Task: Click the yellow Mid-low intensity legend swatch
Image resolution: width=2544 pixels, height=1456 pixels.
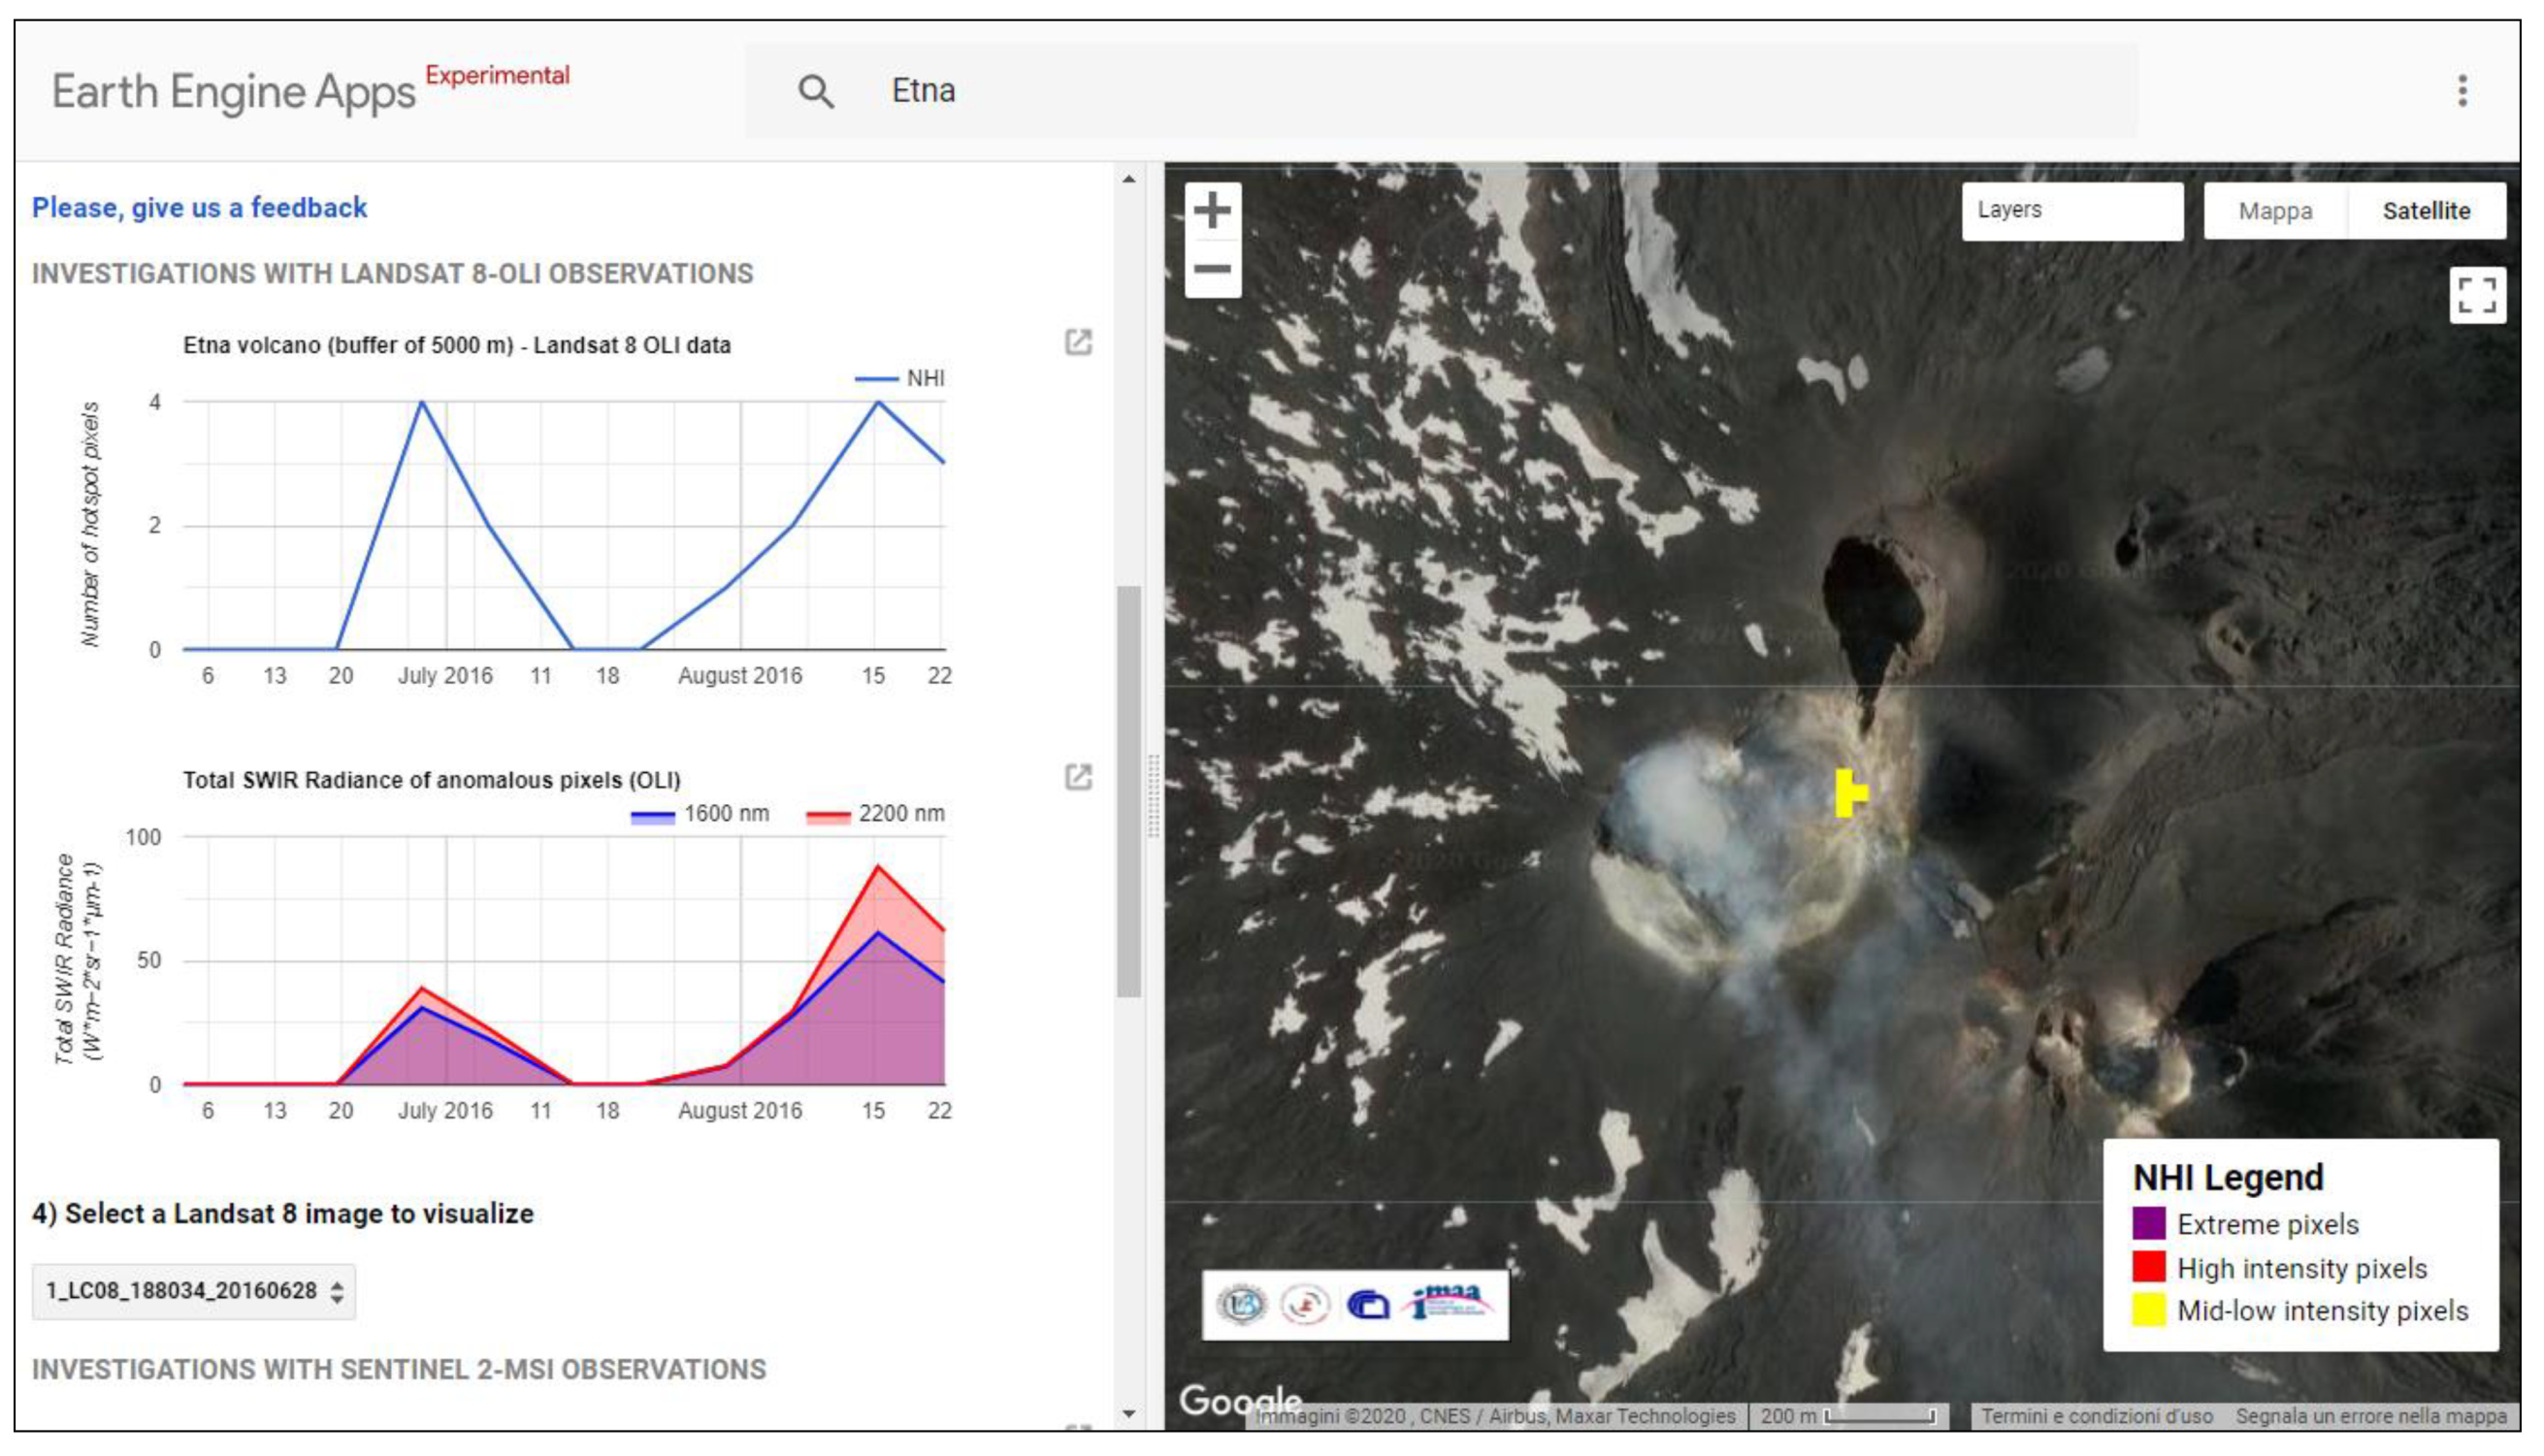Action: pos(2148,1310)
